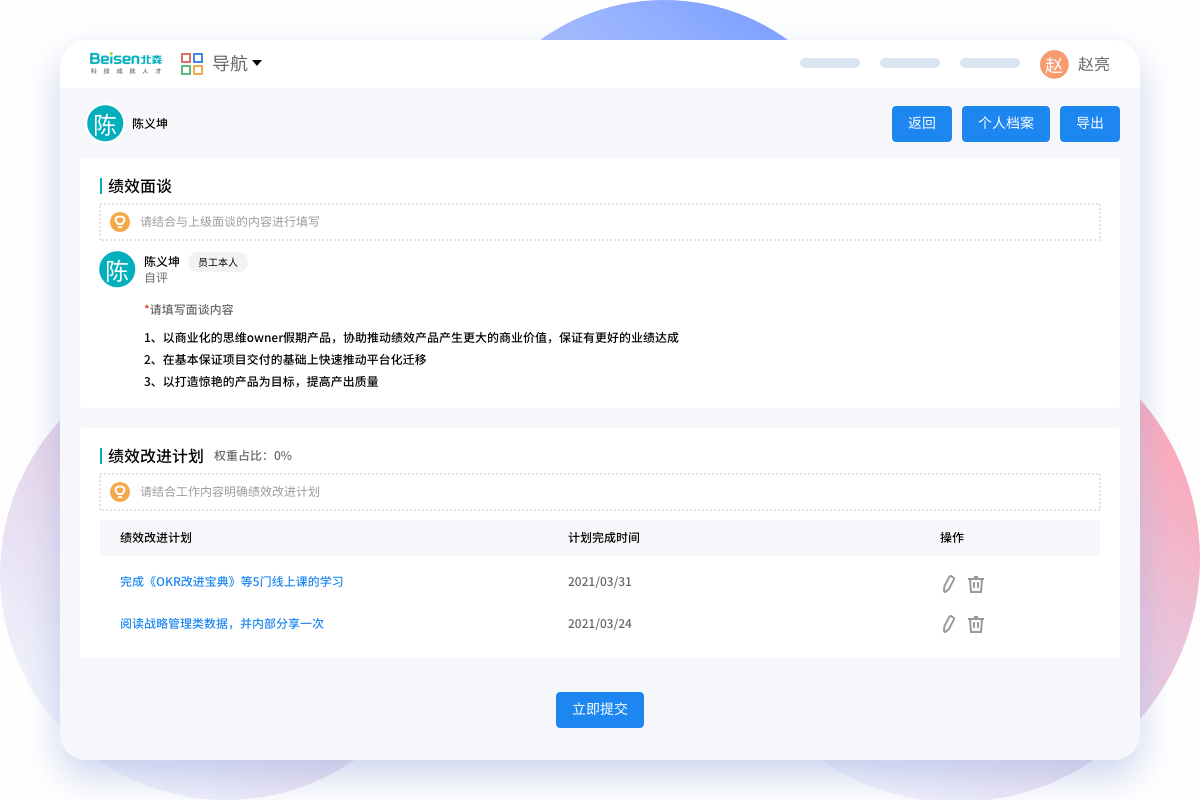Click the lightbulb tip icon in 绩效面谈 section

pyautogui.click(x=120, y=222)
